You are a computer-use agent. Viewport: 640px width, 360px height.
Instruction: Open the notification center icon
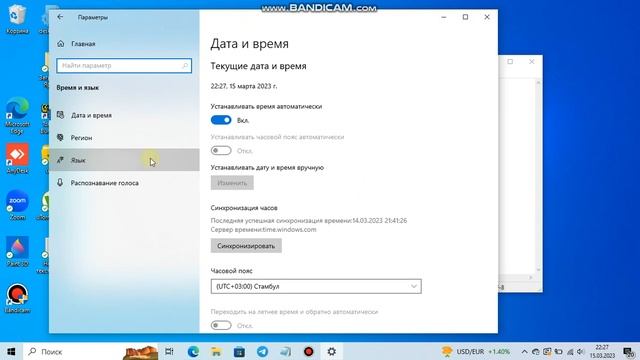click(629, 351)
